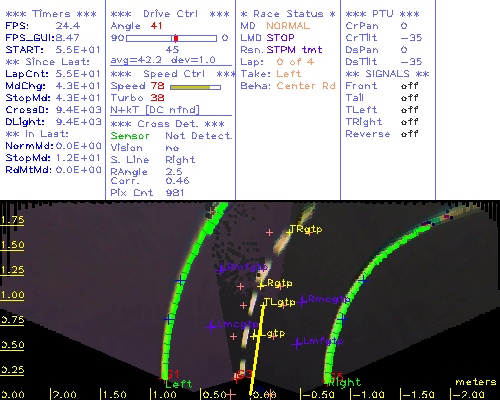Click the Lmcgtp purple cross marker
Viewport: 500px width, 400px height.
click(x=211, y=326)
